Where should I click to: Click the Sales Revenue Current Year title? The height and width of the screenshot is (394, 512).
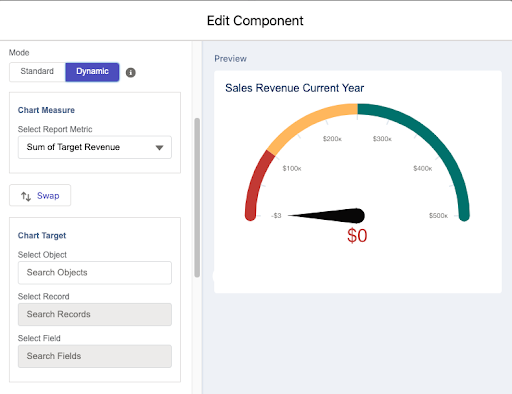pyautogui.click(x=294, y=88)
